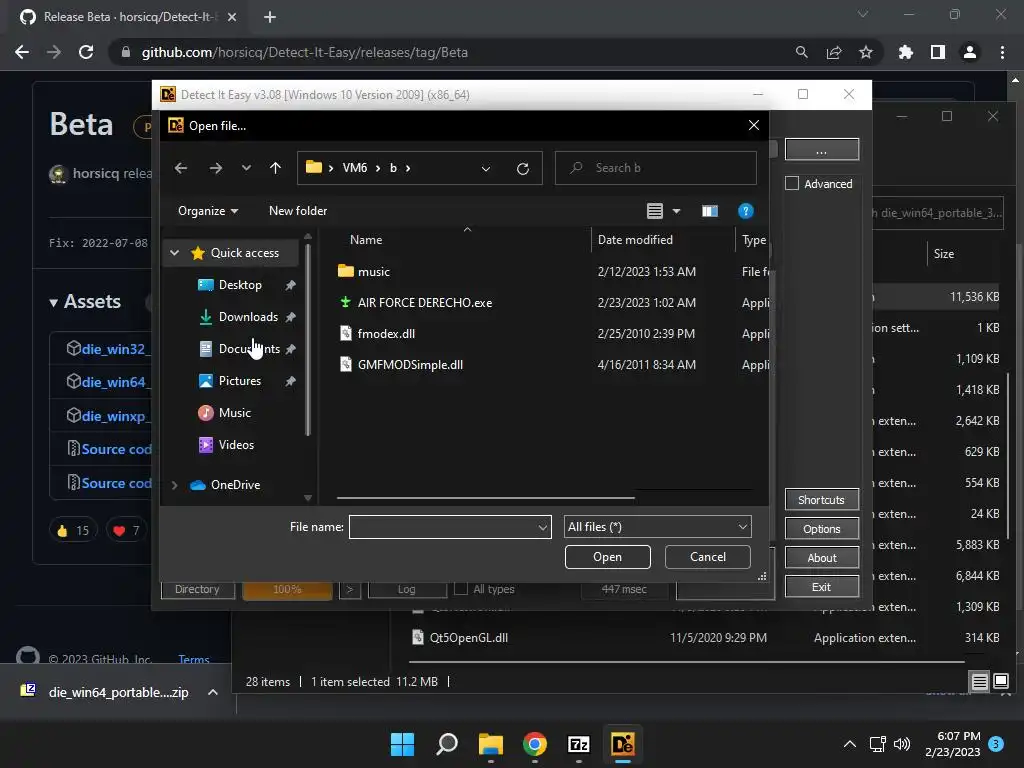The width and height of the screenshot is (1024, 768).
Task: Open the view options dropdown arrow
Action: [x=677, y=211]
